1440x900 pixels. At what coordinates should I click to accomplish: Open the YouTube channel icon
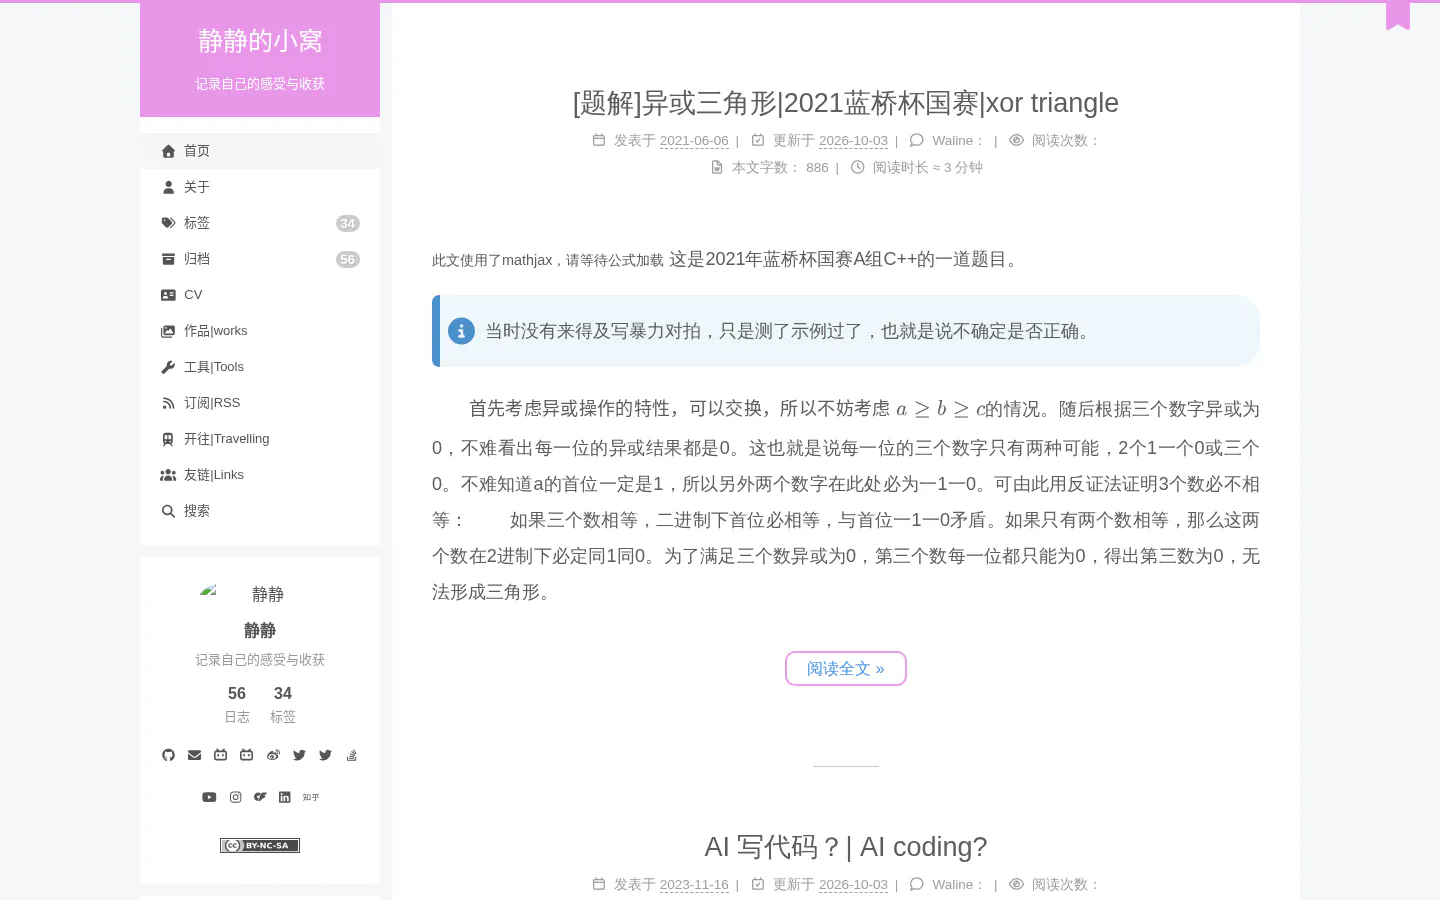point(209,797)
